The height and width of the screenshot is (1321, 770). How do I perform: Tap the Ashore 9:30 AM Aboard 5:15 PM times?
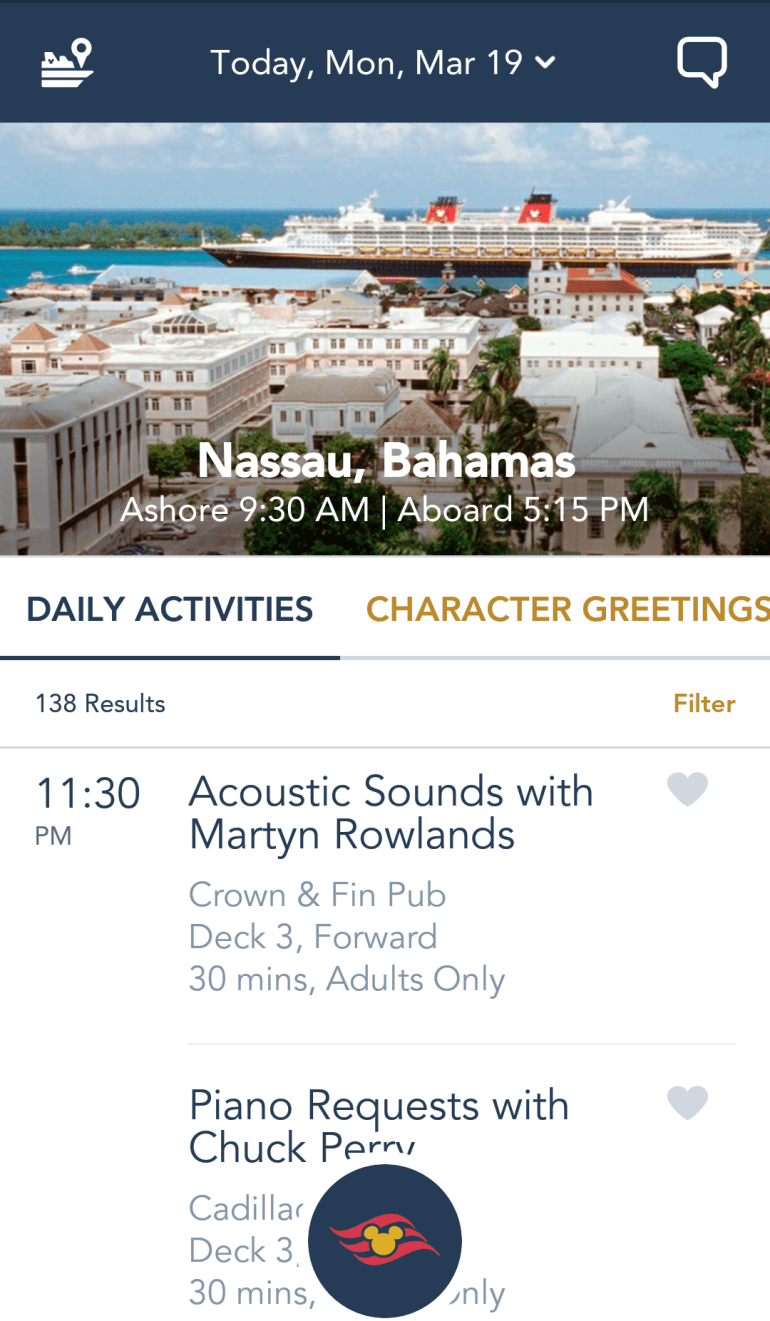tap(385, 511)
